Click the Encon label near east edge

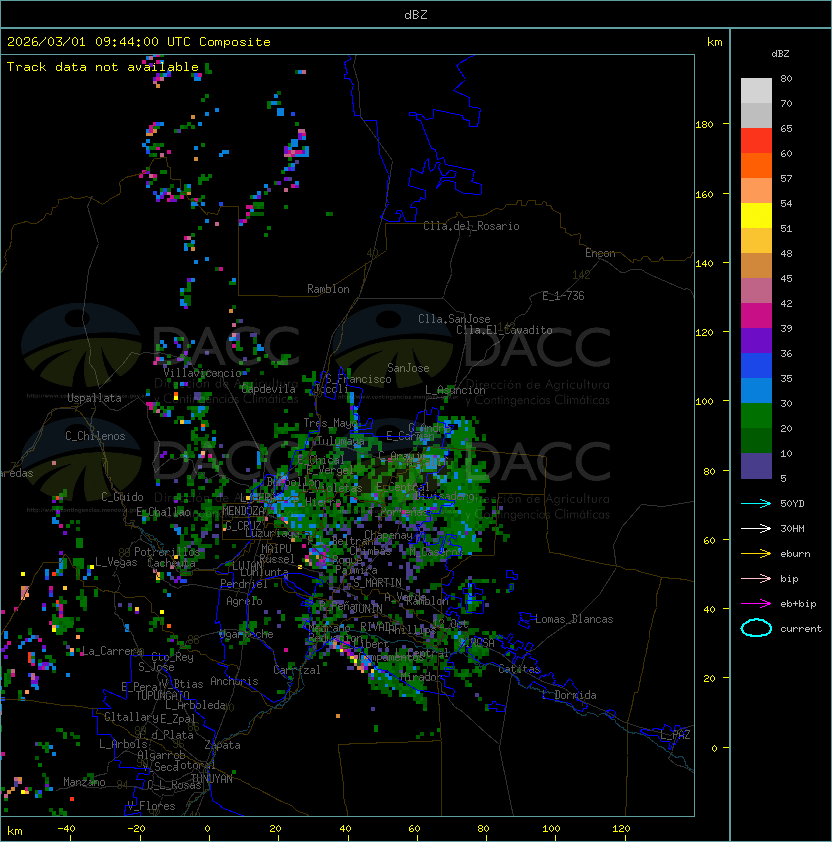(600, 253)
